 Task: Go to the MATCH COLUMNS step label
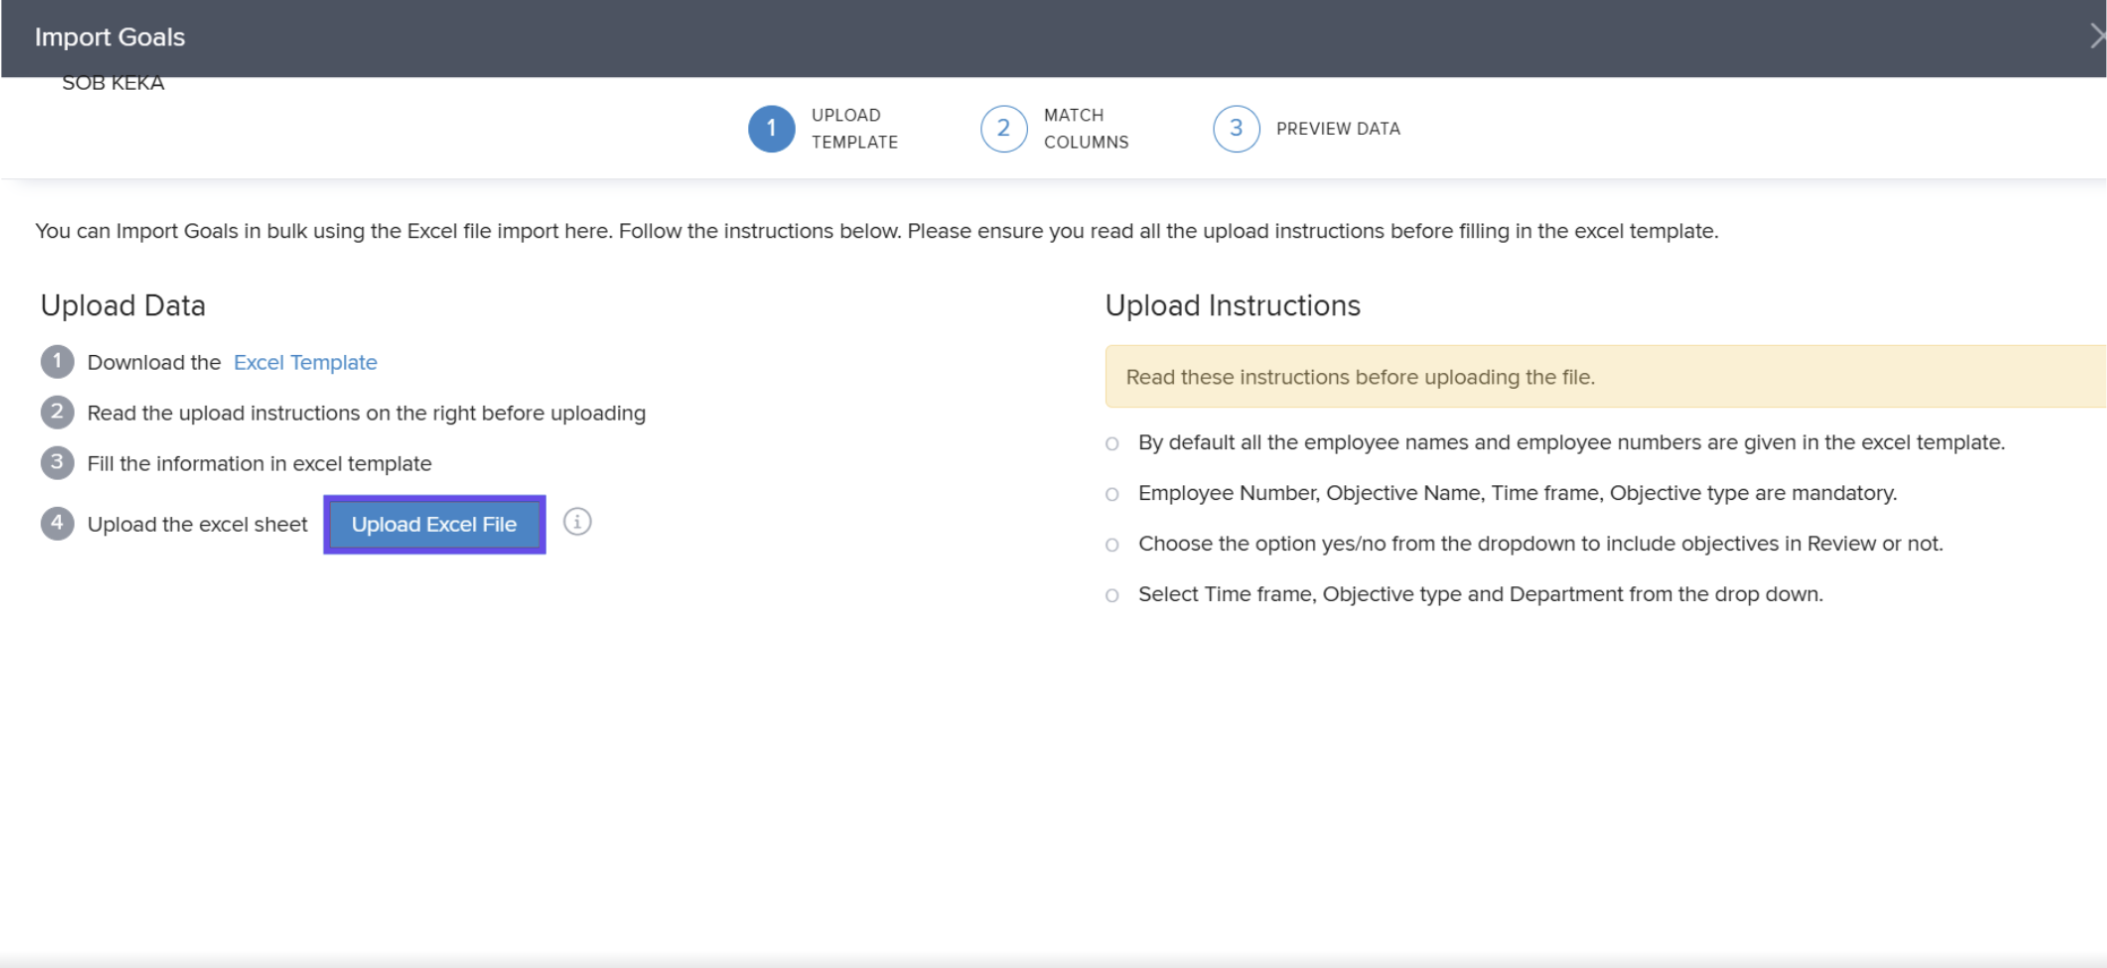click(x=1086, y=129)
